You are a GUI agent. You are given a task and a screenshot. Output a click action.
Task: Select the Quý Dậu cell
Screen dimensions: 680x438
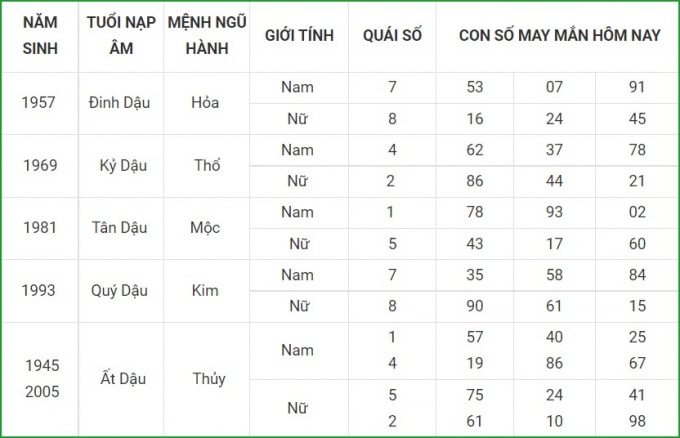[119, 291]
